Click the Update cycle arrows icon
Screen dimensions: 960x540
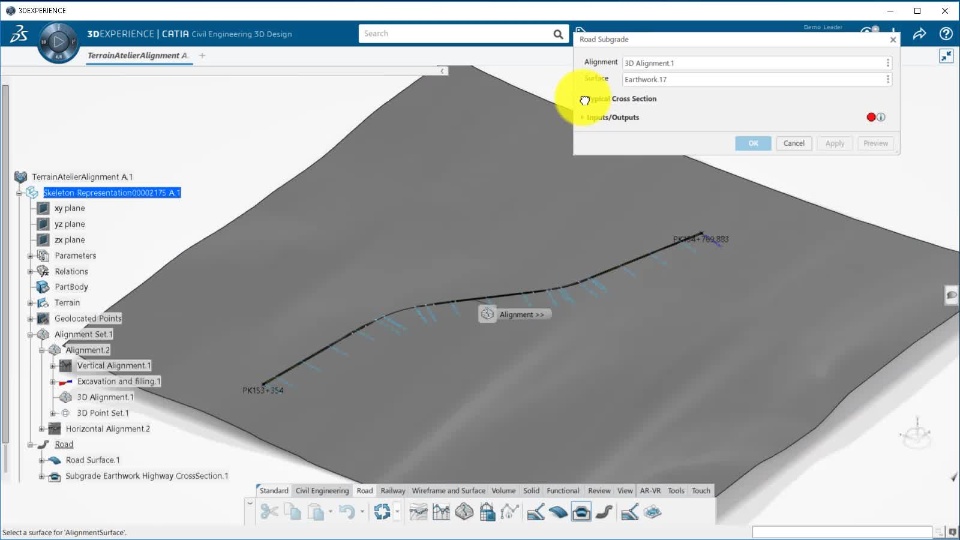[x=382, y=511]
